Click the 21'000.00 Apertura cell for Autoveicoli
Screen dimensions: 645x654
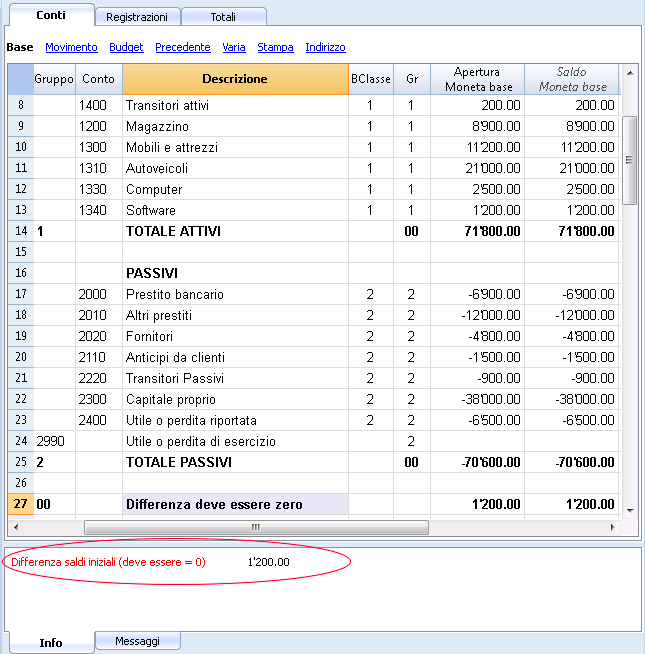click(477, 168)
